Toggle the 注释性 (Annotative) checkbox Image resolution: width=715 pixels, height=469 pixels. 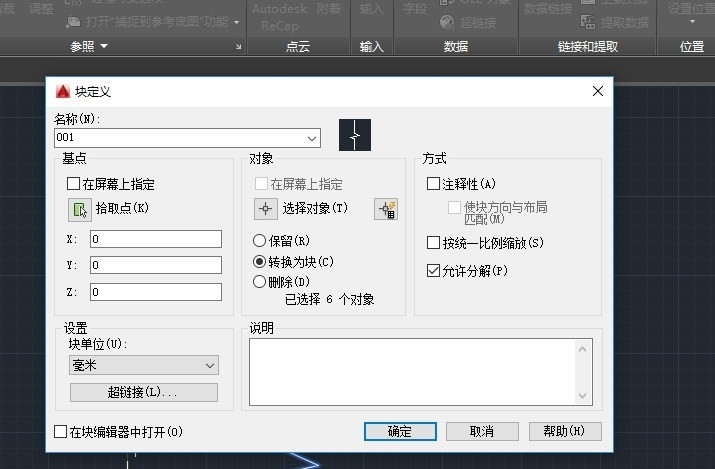[433, 184]
